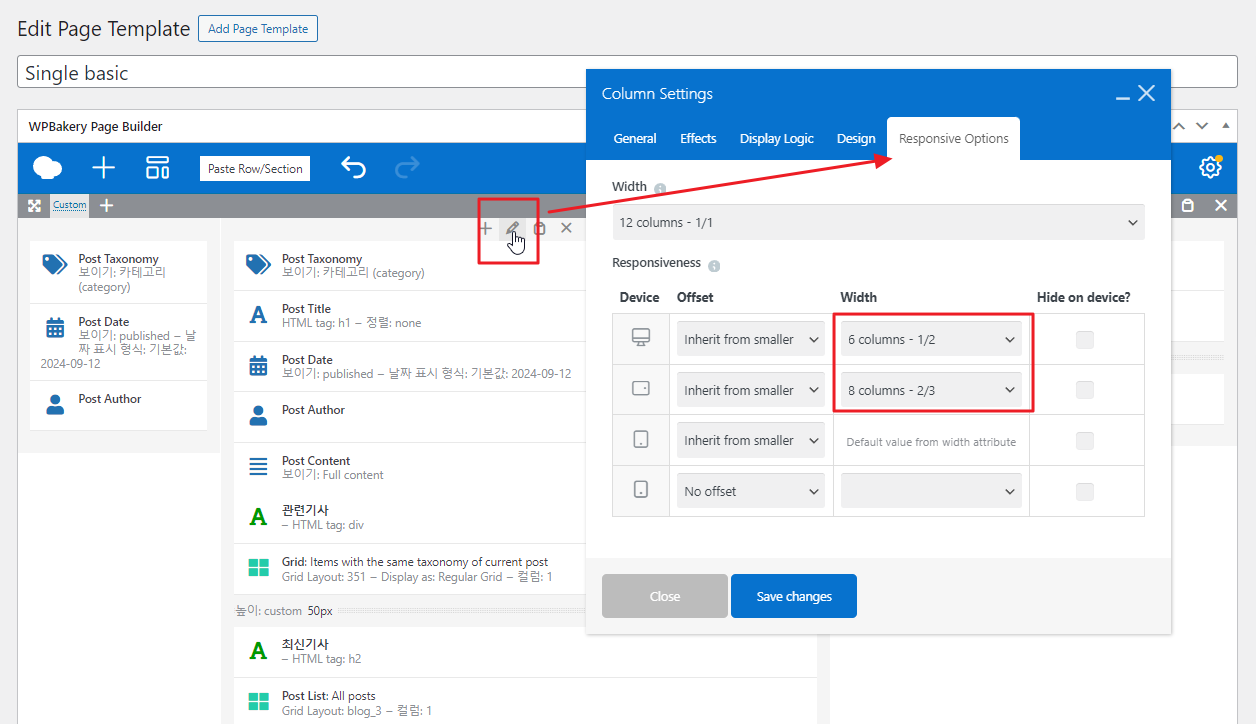Open the 6 columns - 1/2 width dropdown
Screen dimensions: 1256x724
931,339
